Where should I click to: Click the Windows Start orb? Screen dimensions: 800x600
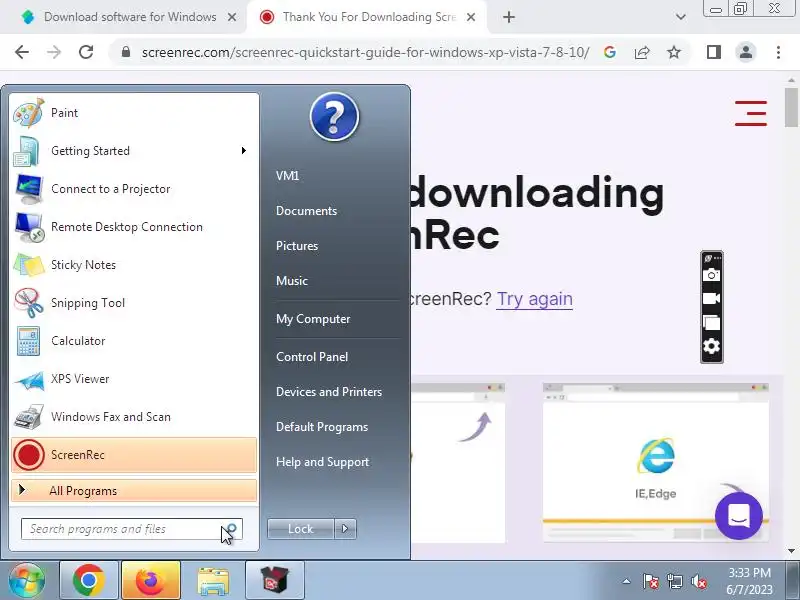[27, 580]
